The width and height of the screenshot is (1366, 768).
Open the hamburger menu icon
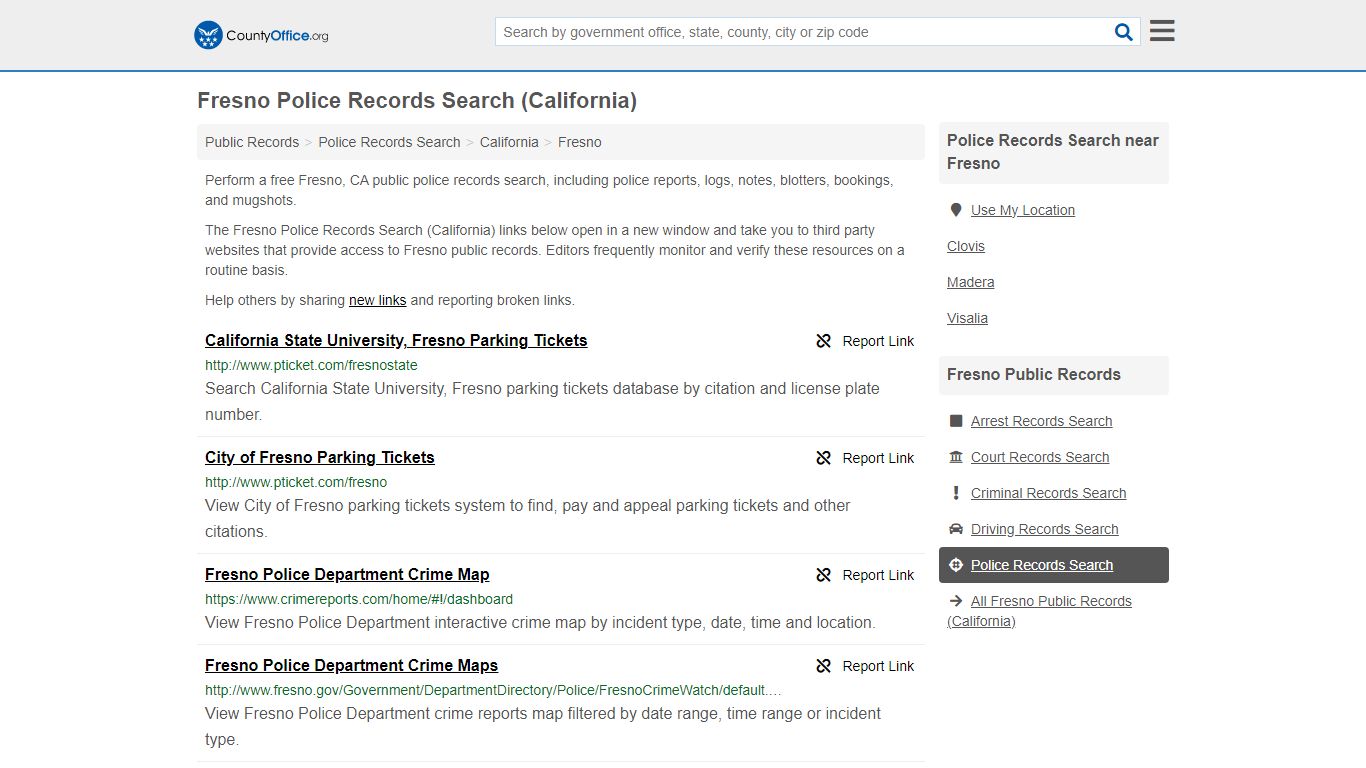1162,31
